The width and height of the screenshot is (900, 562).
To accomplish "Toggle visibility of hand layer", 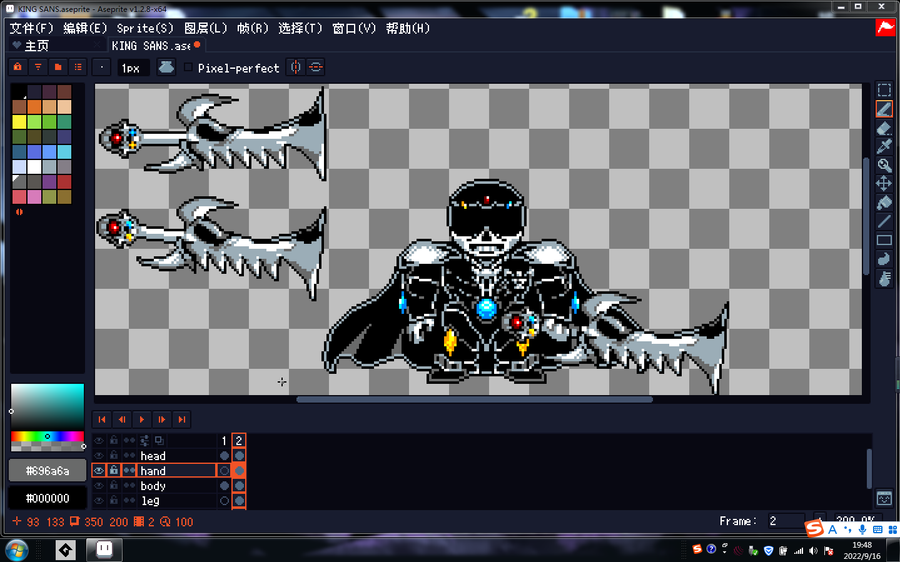I will point(99,471).
